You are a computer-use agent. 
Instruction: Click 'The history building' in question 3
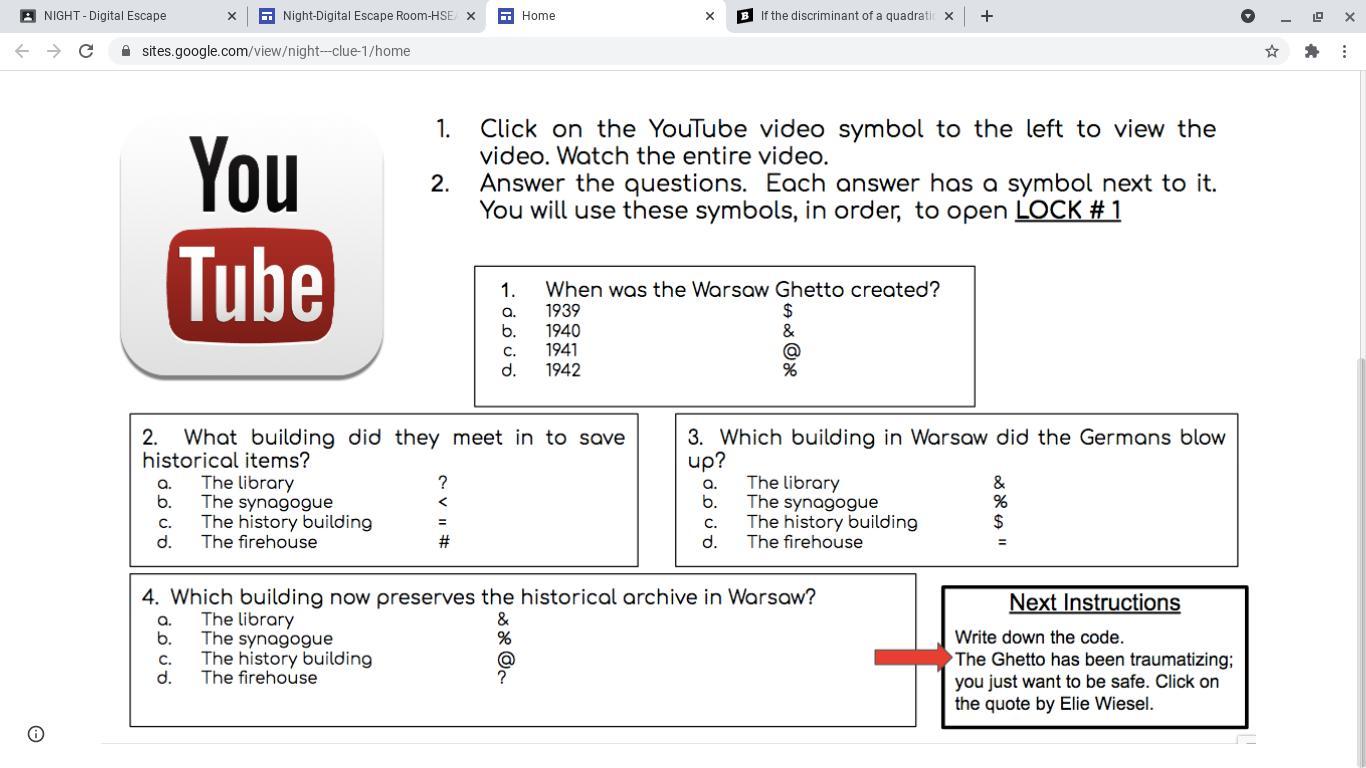click(832, 522)
